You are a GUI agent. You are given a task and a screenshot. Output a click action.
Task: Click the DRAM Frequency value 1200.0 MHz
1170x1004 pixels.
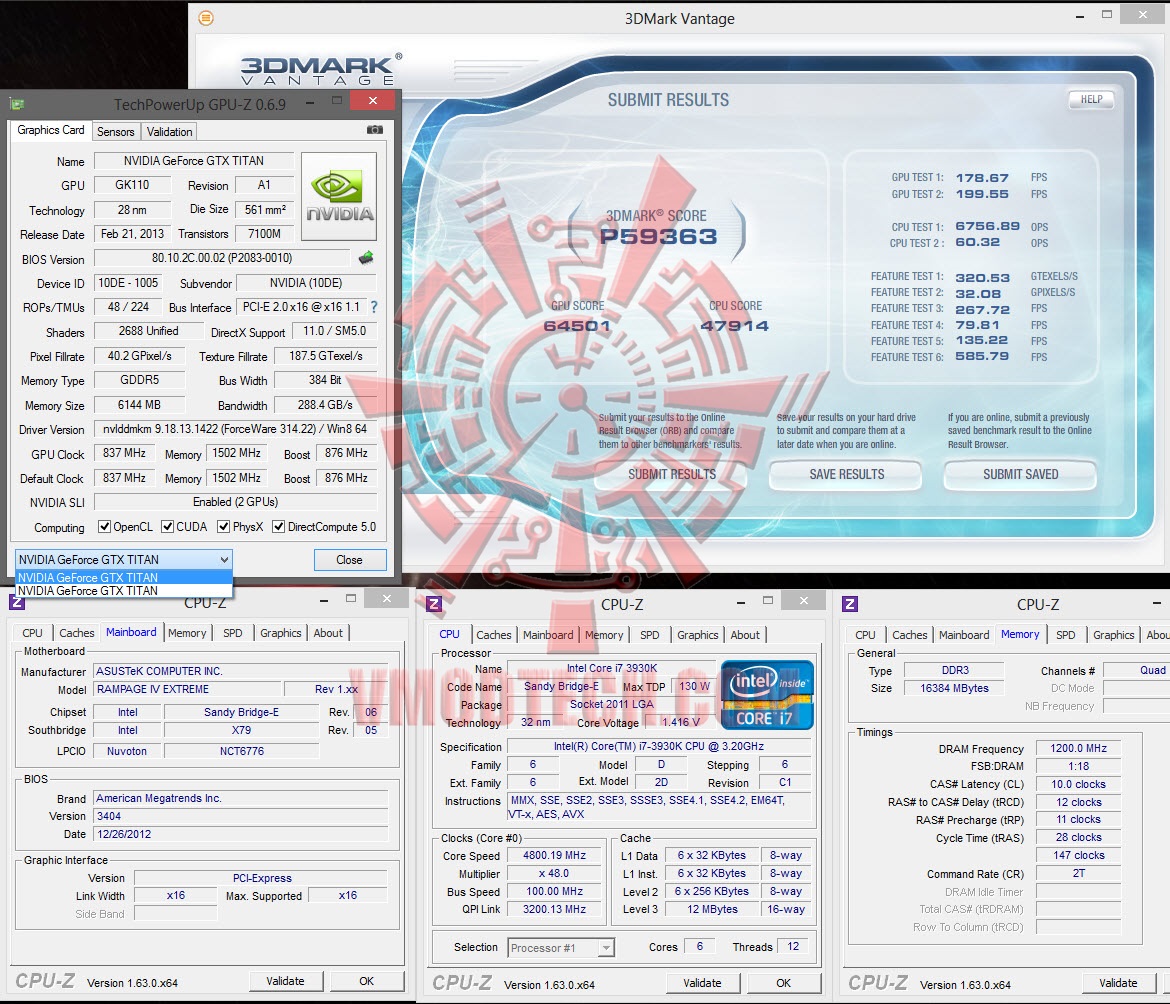click(1078, 748)
